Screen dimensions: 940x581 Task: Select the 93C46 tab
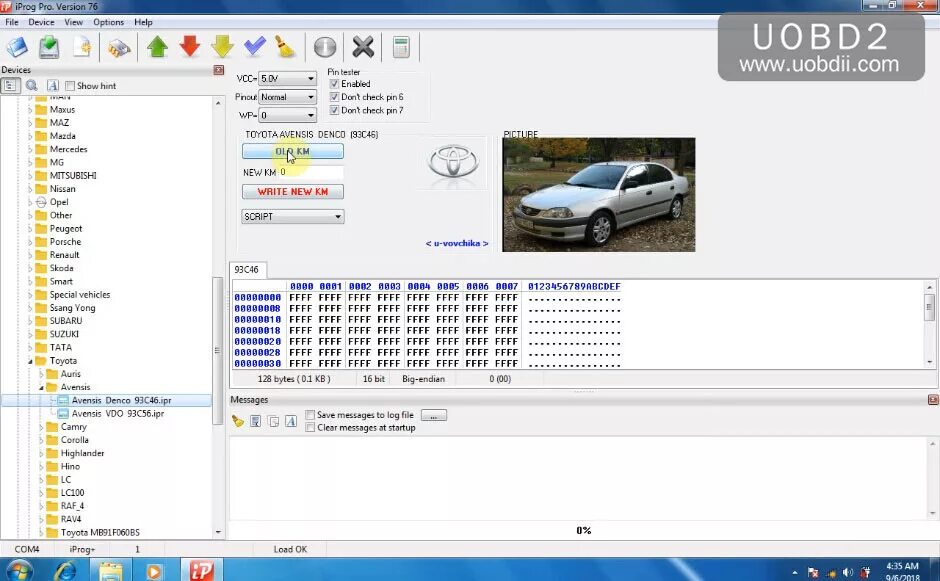click(246, 270)
